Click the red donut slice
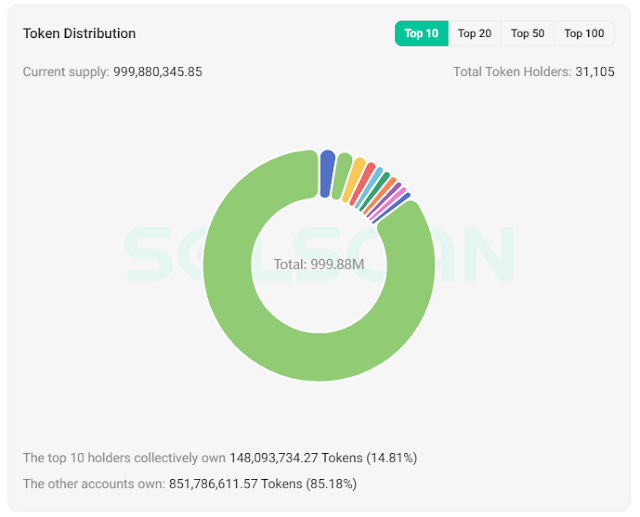This screenshot has height=517, width=640. pos(362,184)
